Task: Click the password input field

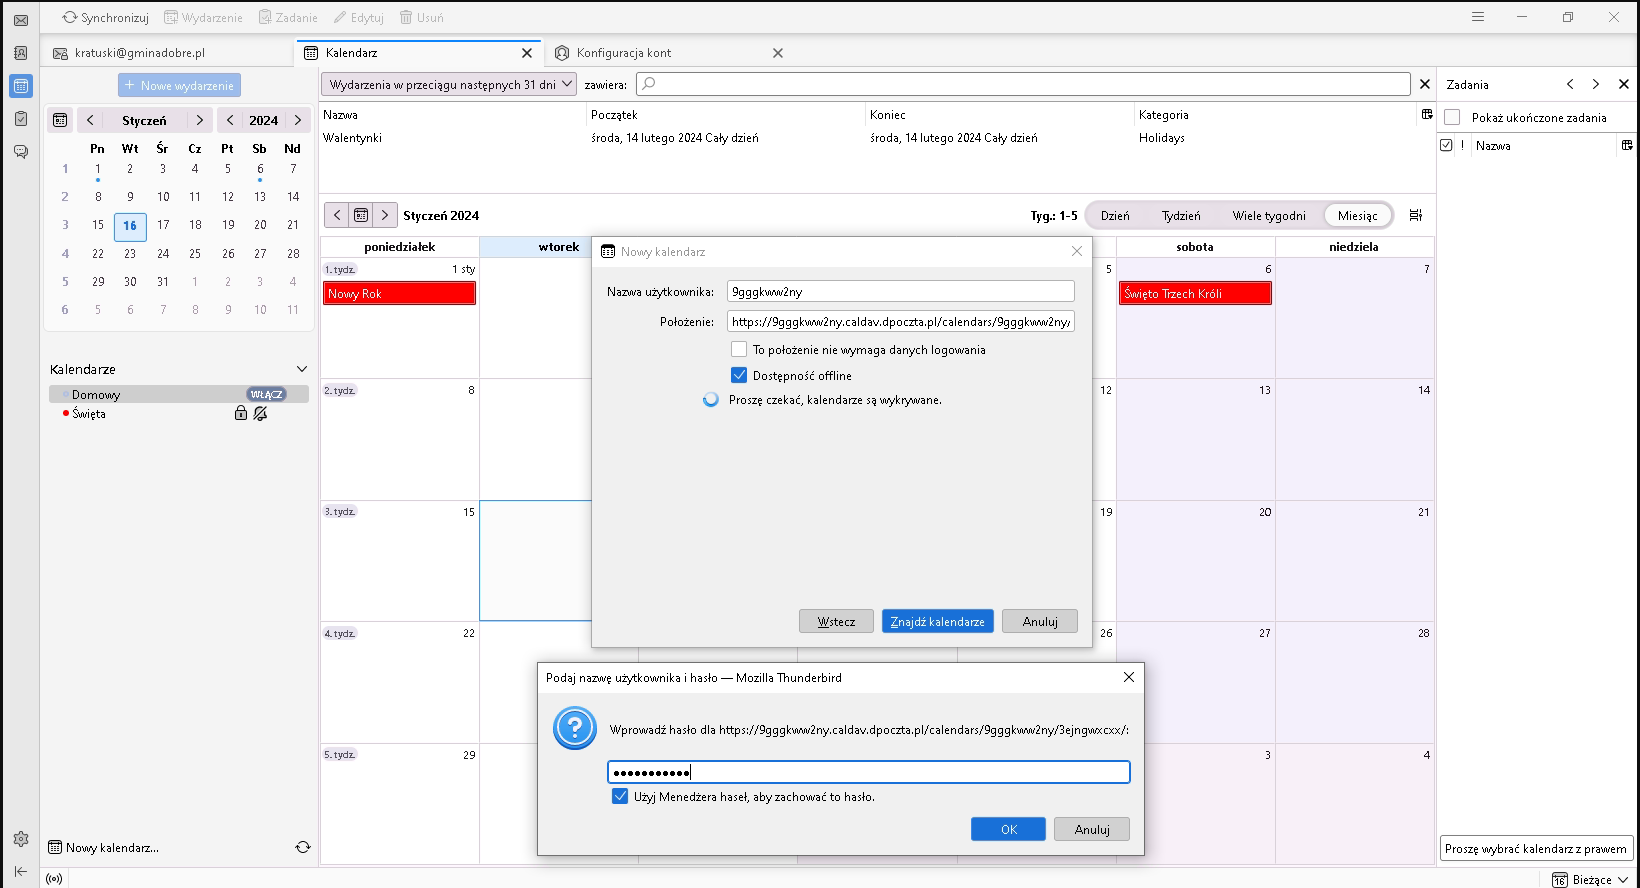Action: [868, 772]
